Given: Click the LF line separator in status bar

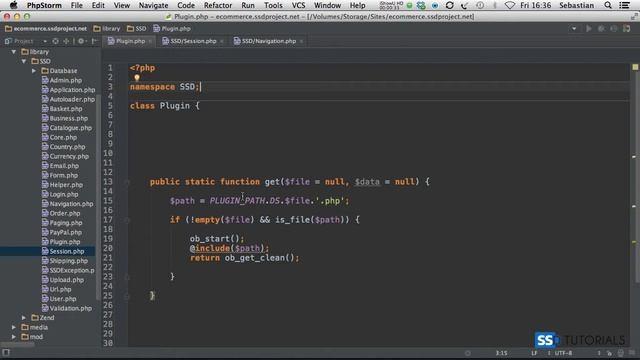Looking at the screenshot, I should [534, 353].
